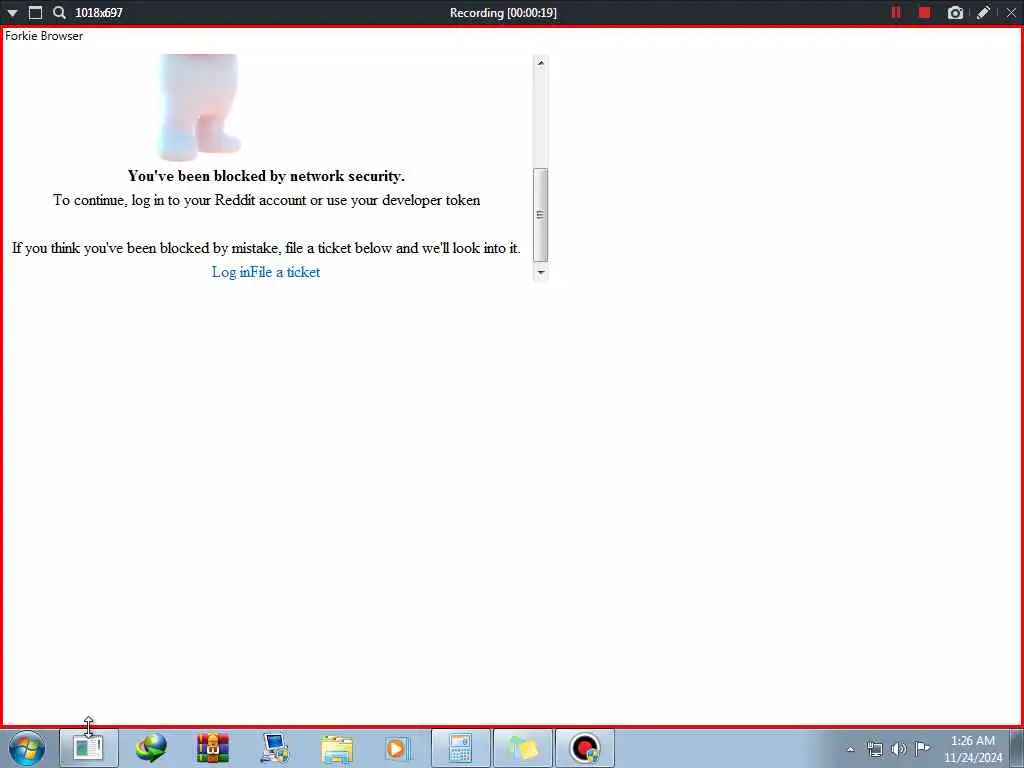Click the blocked by network security heading
This screenshot has width=1024, height=768.
pyautogui.click(x=266, y=176)
